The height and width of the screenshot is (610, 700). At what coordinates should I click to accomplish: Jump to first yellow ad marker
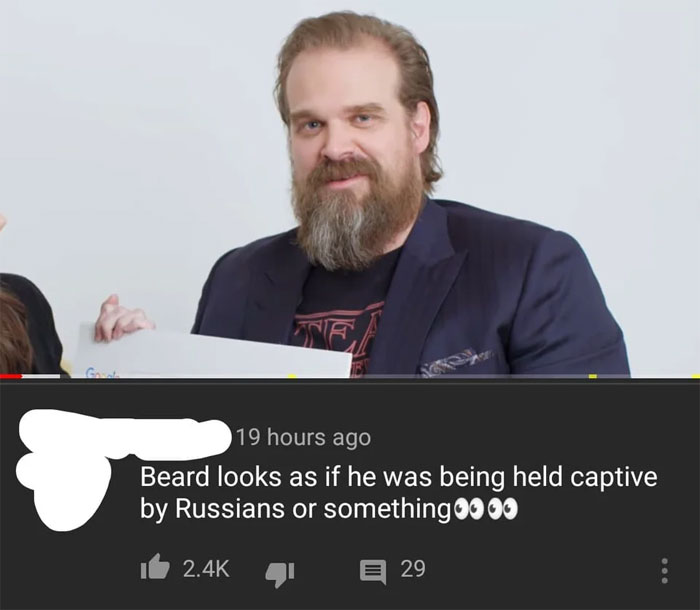(x=292, y=376)
